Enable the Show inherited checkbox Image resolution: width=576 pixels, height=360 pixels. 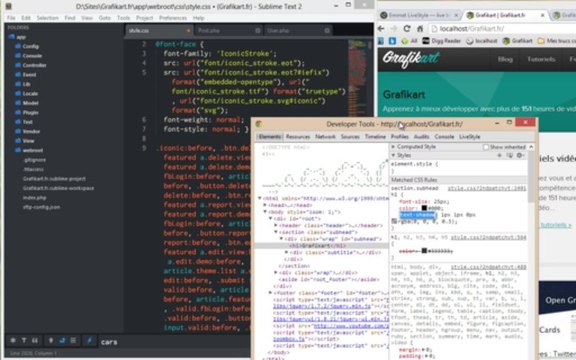[x=486, y=147]
